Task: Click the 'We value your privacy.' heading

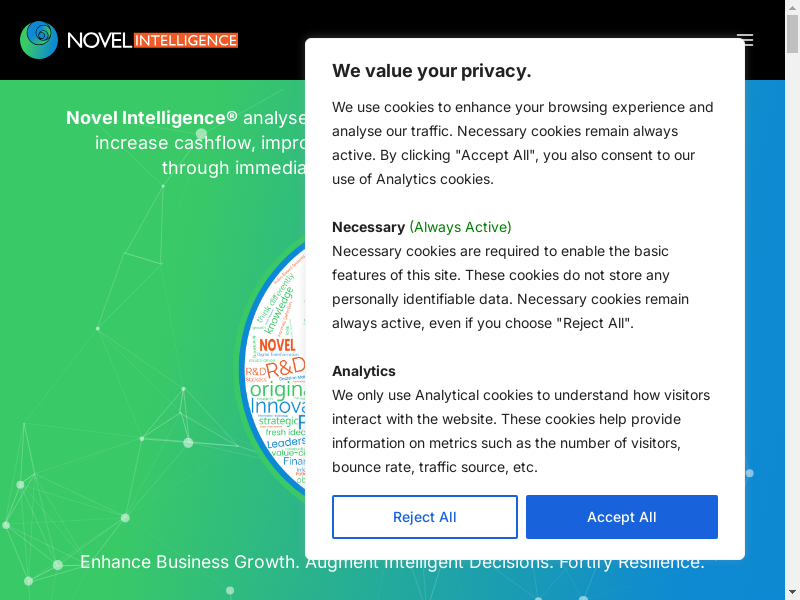Action: (x=432, y=71)
